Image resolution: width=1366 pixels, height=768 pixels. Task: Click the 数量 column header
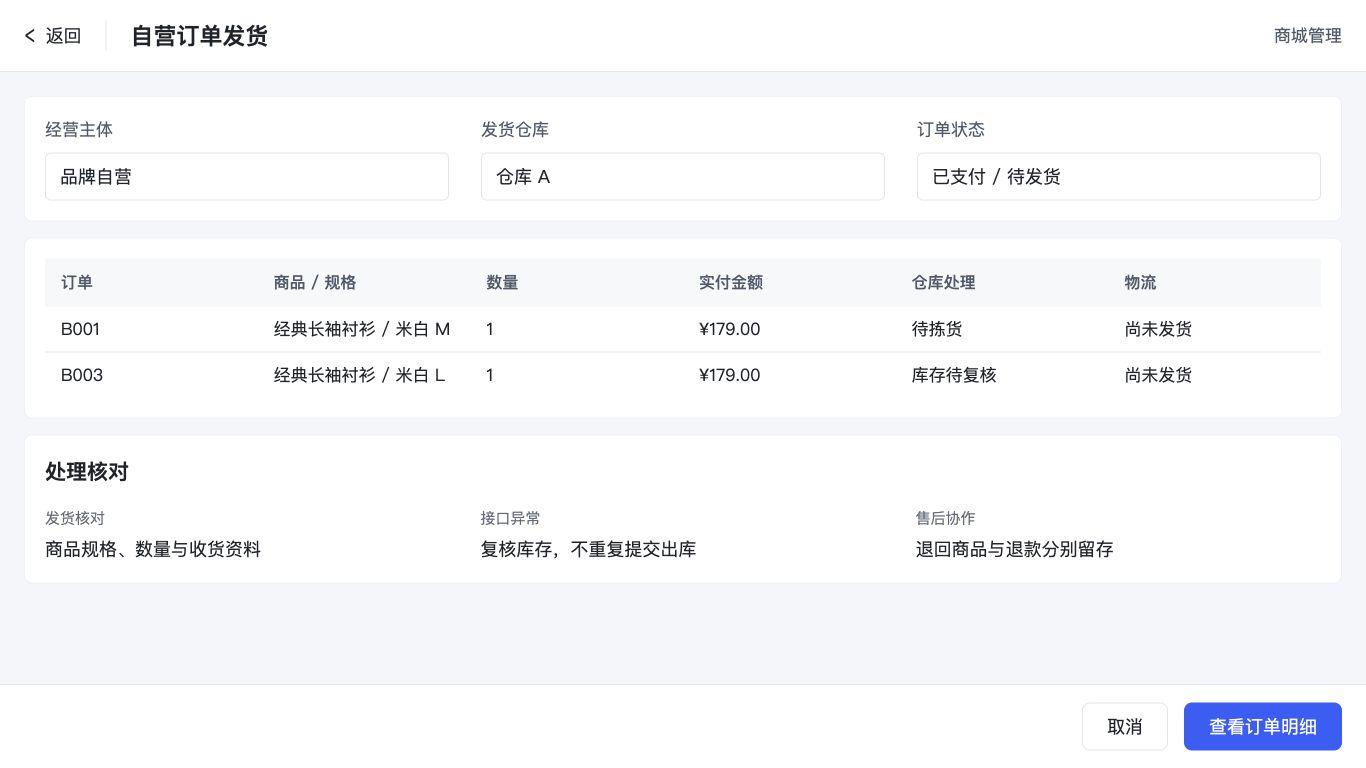(x=502, y=283)
